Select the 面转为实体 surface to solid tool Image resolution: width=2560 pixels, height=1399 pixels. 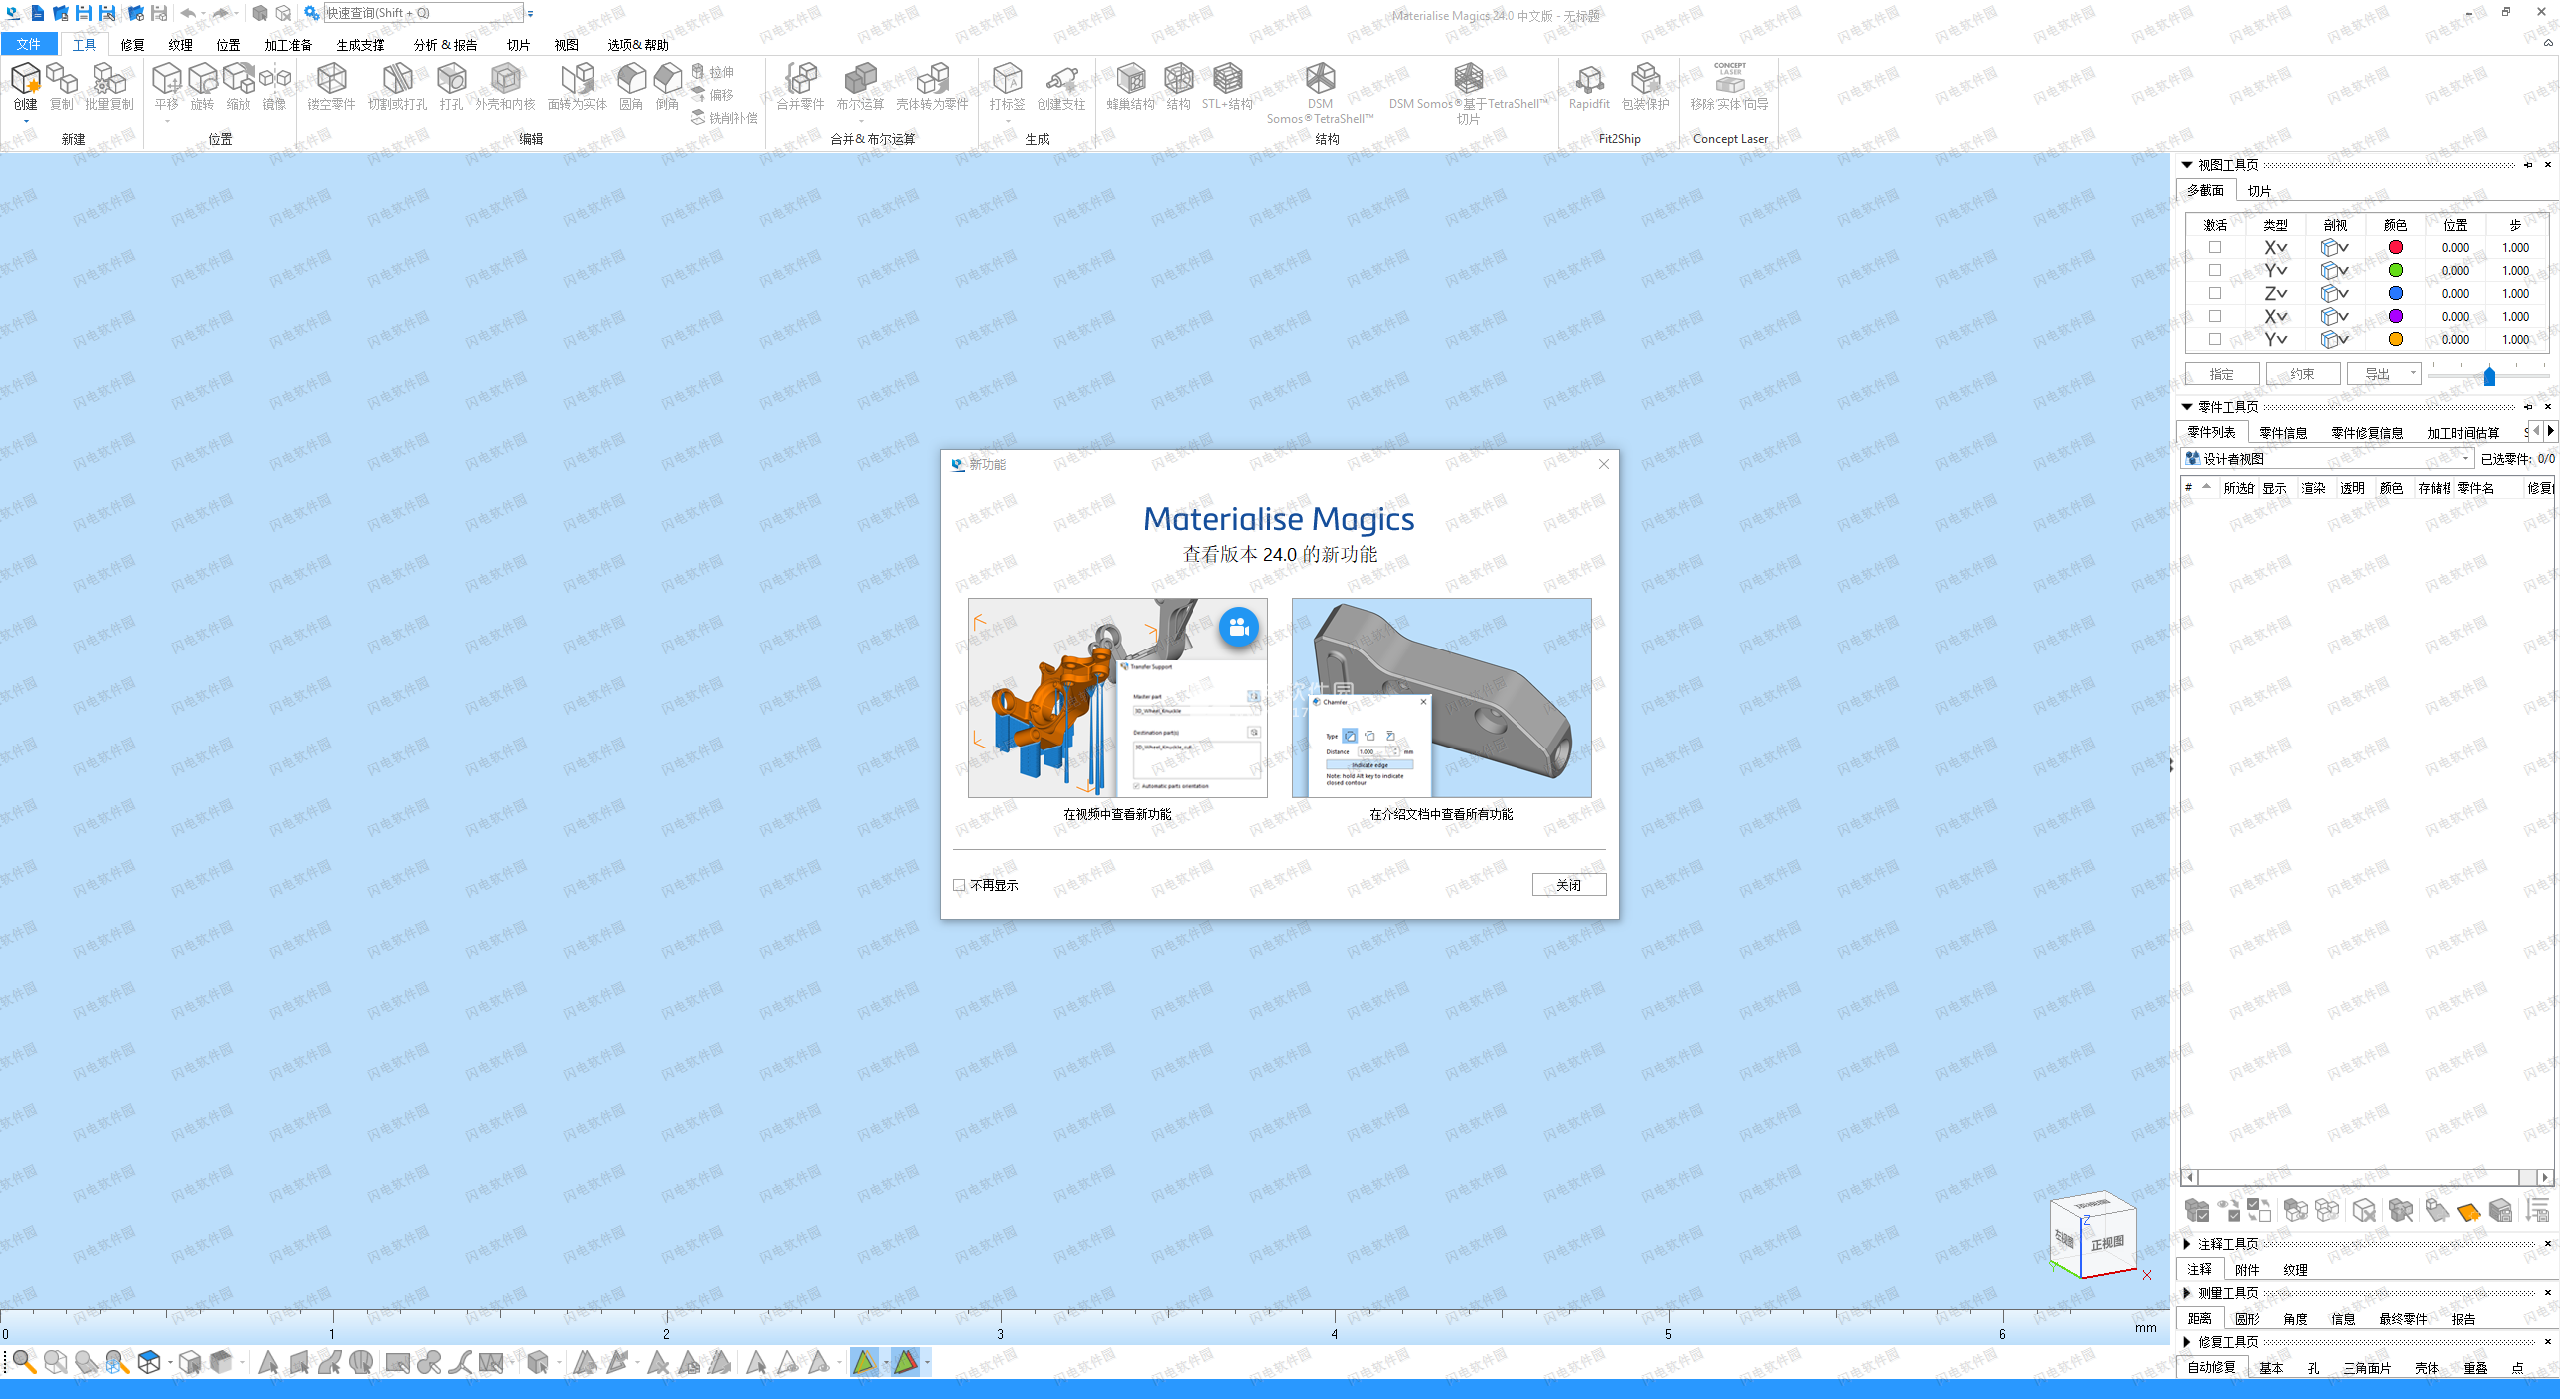[577, 86]
